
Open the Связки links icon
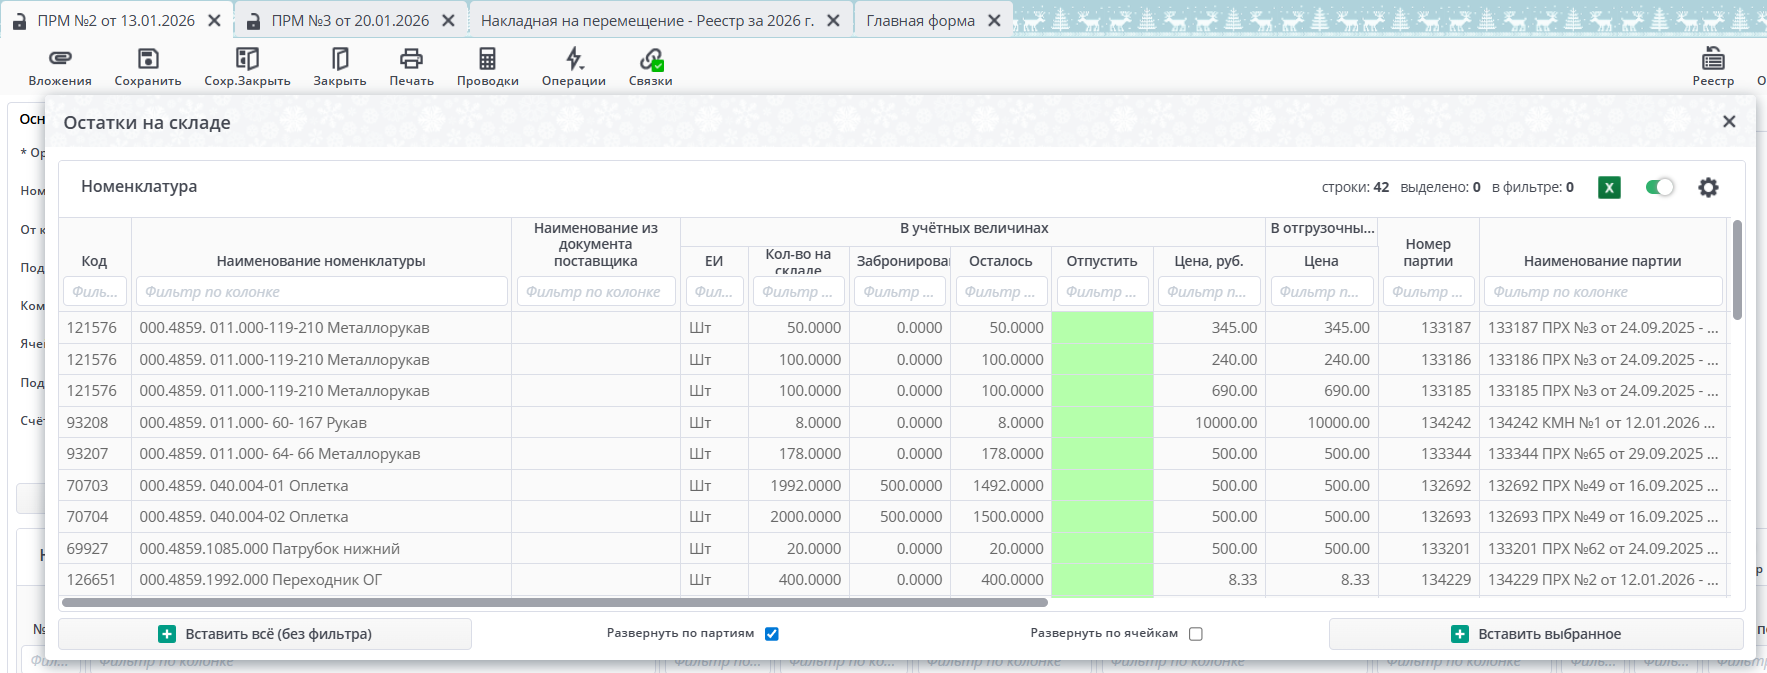click(x=651, y=59)
